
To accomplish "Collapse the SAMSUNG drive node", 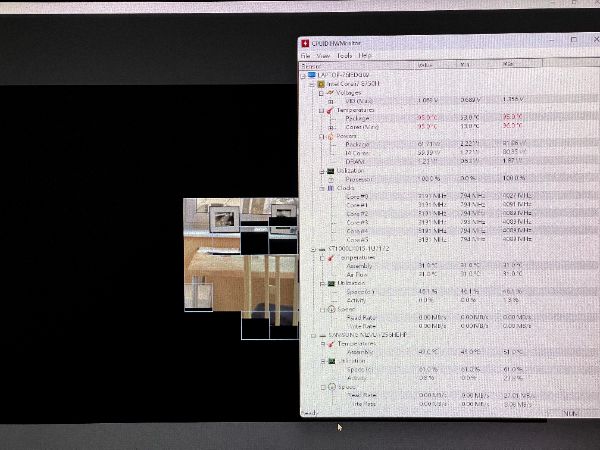I will tap(313, 336).
